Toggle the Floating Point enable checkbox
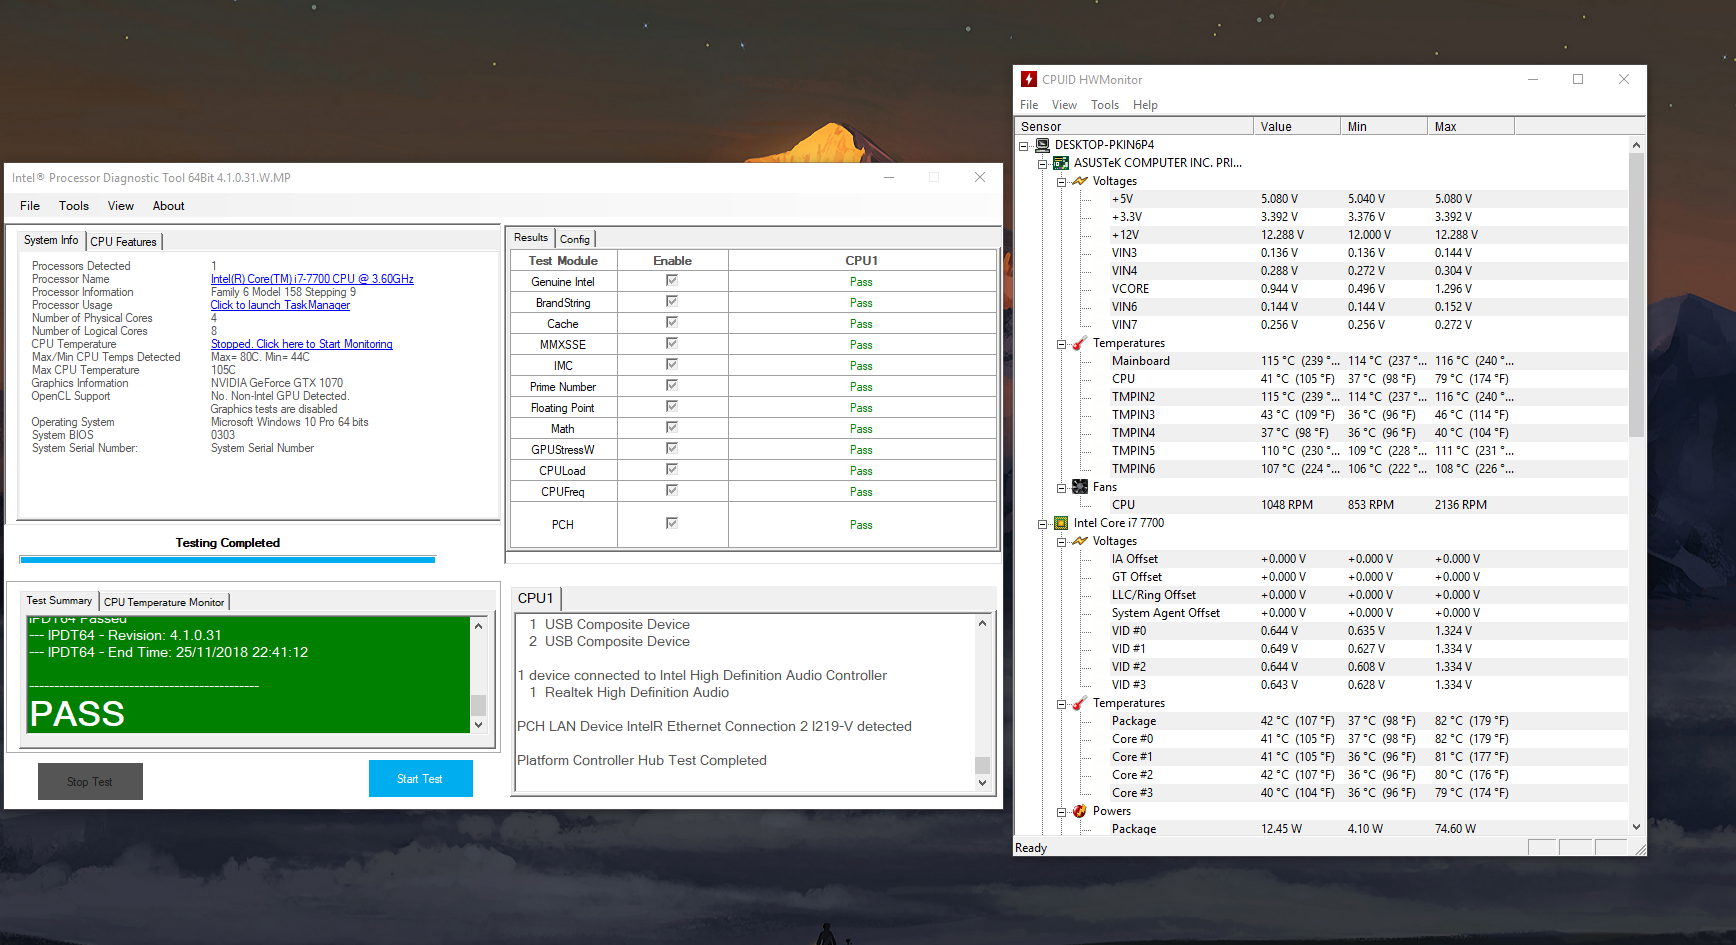The width and height of the screenshot is (1736, 945). click(672, 407)
